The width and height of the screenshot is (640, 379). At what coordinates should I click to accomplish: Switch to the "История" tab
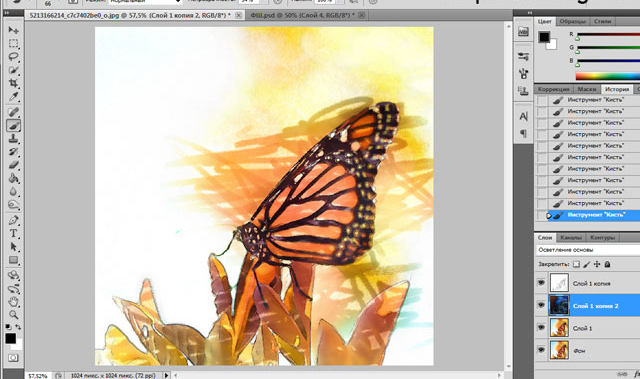coord(617,89)
